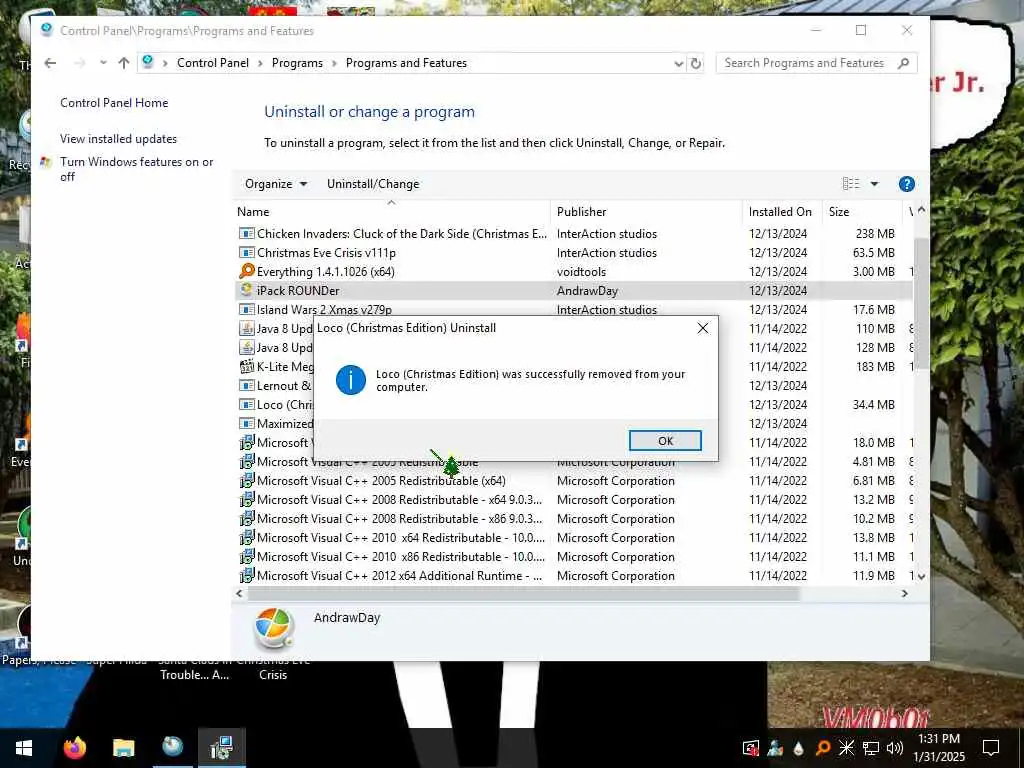Screen dimensions: 1024x768
Task: Click the 34.4 MB size cell
Action: coord(872,404)
